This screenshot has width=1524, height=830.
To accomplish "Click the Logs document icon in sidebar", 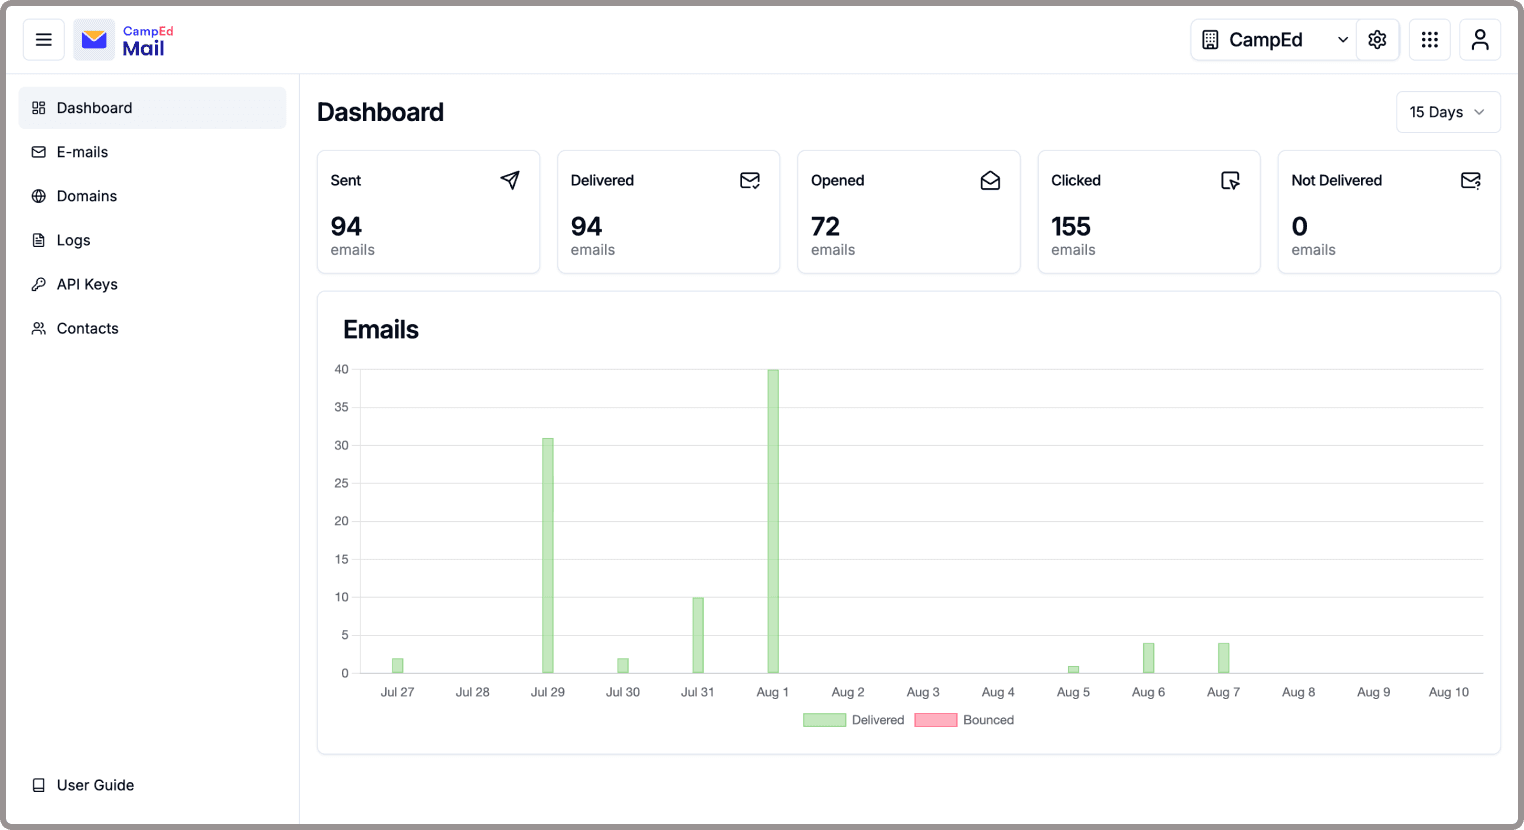I will click(39, 240).
